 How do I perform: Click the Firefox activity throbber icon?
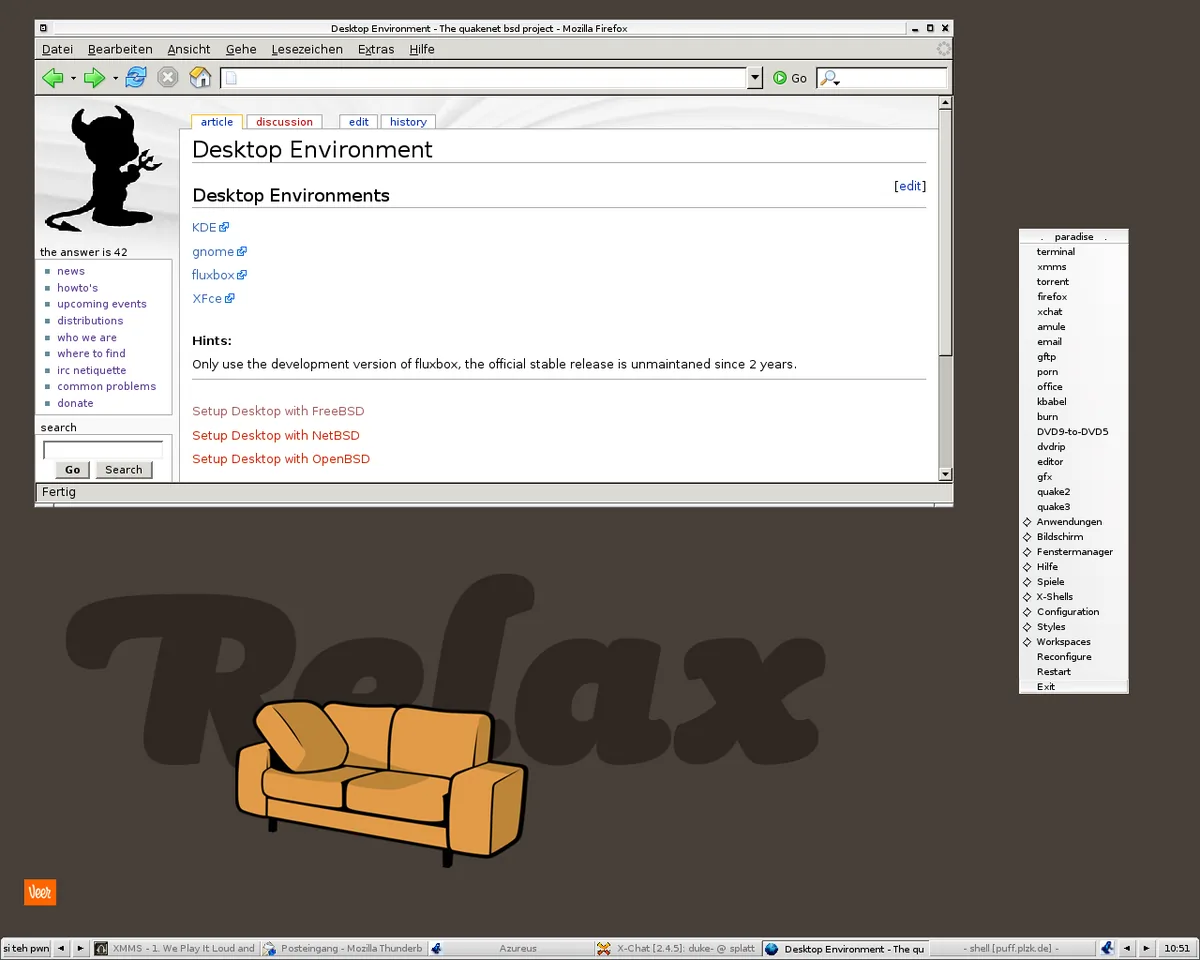(x=943, y=49)
